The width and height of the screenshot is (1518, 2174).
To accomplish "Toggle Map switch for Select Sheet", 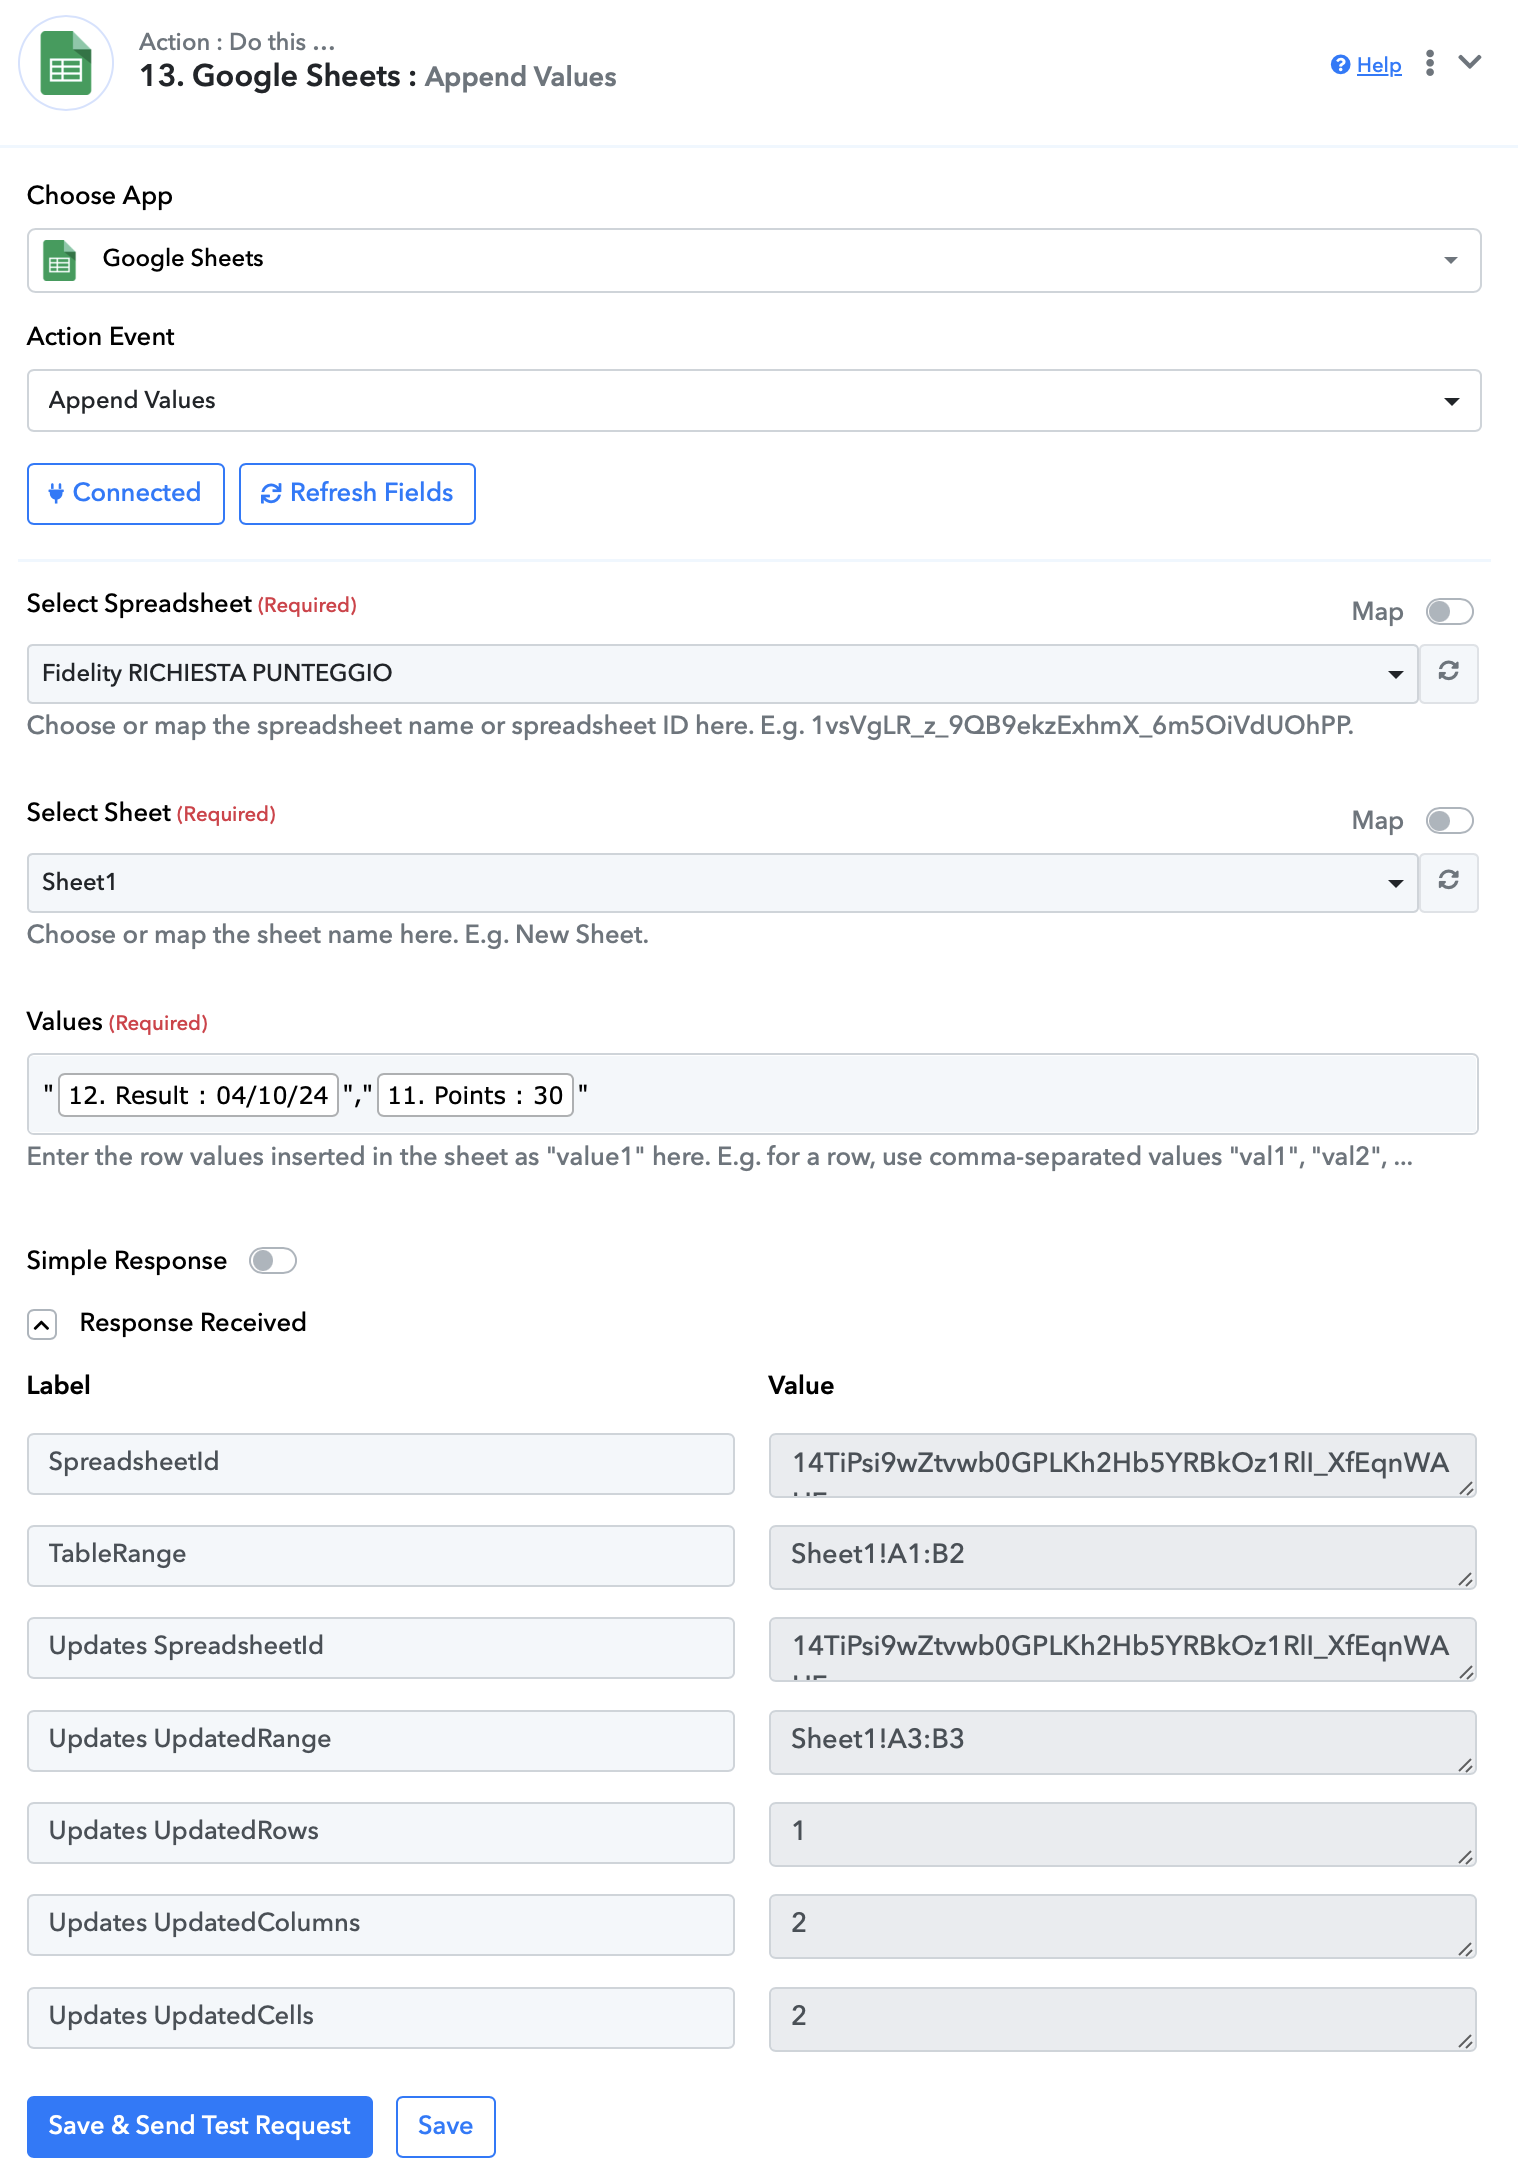I will 1449,820.
